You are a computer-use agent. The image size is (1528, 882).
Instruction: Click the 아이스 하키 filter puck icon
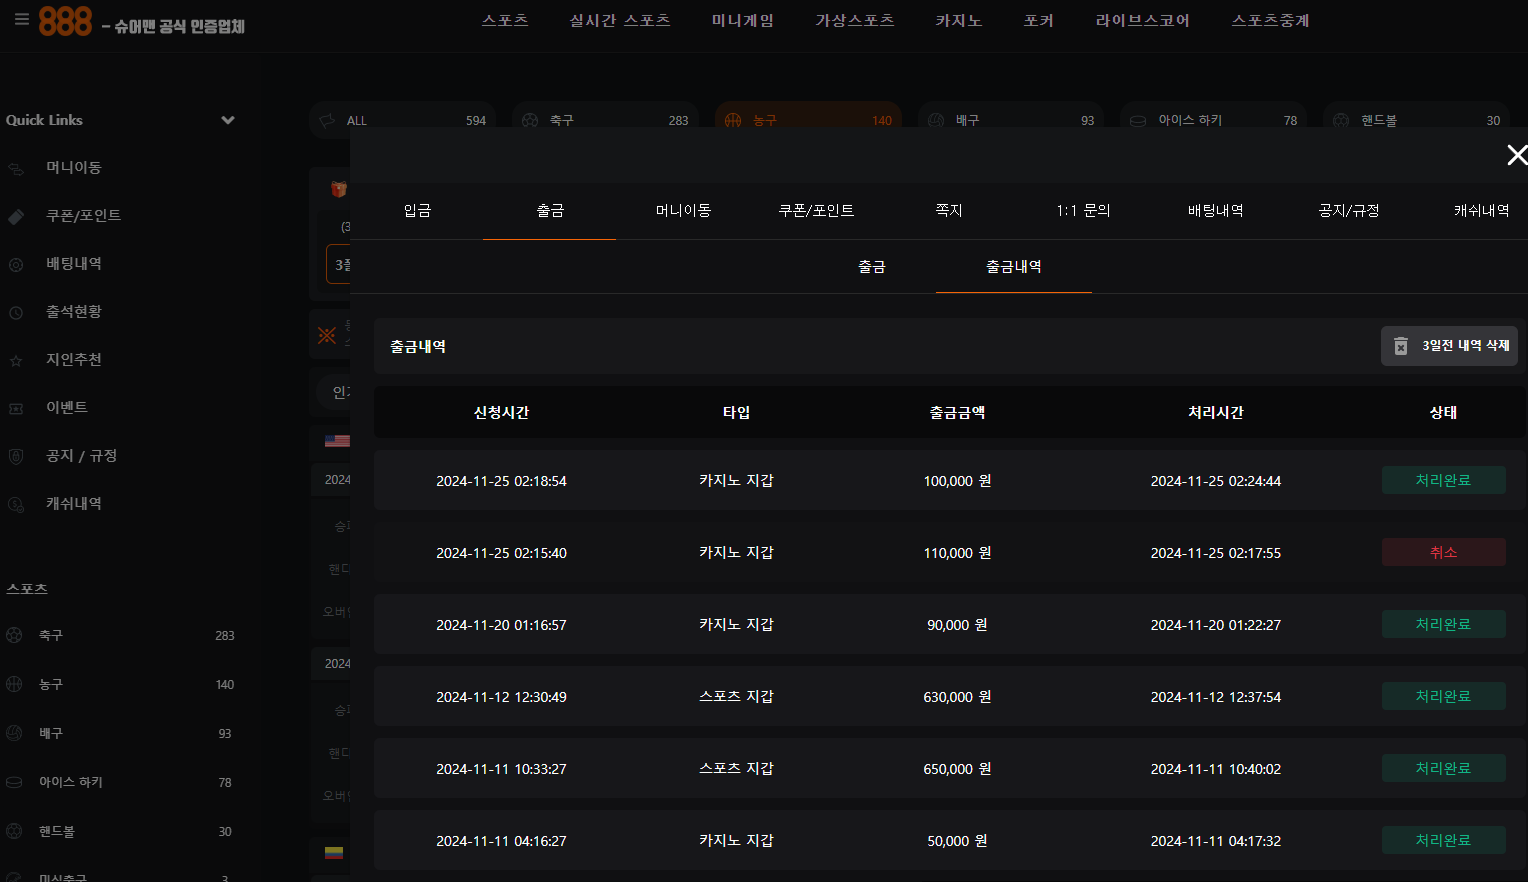[1138, 120]
